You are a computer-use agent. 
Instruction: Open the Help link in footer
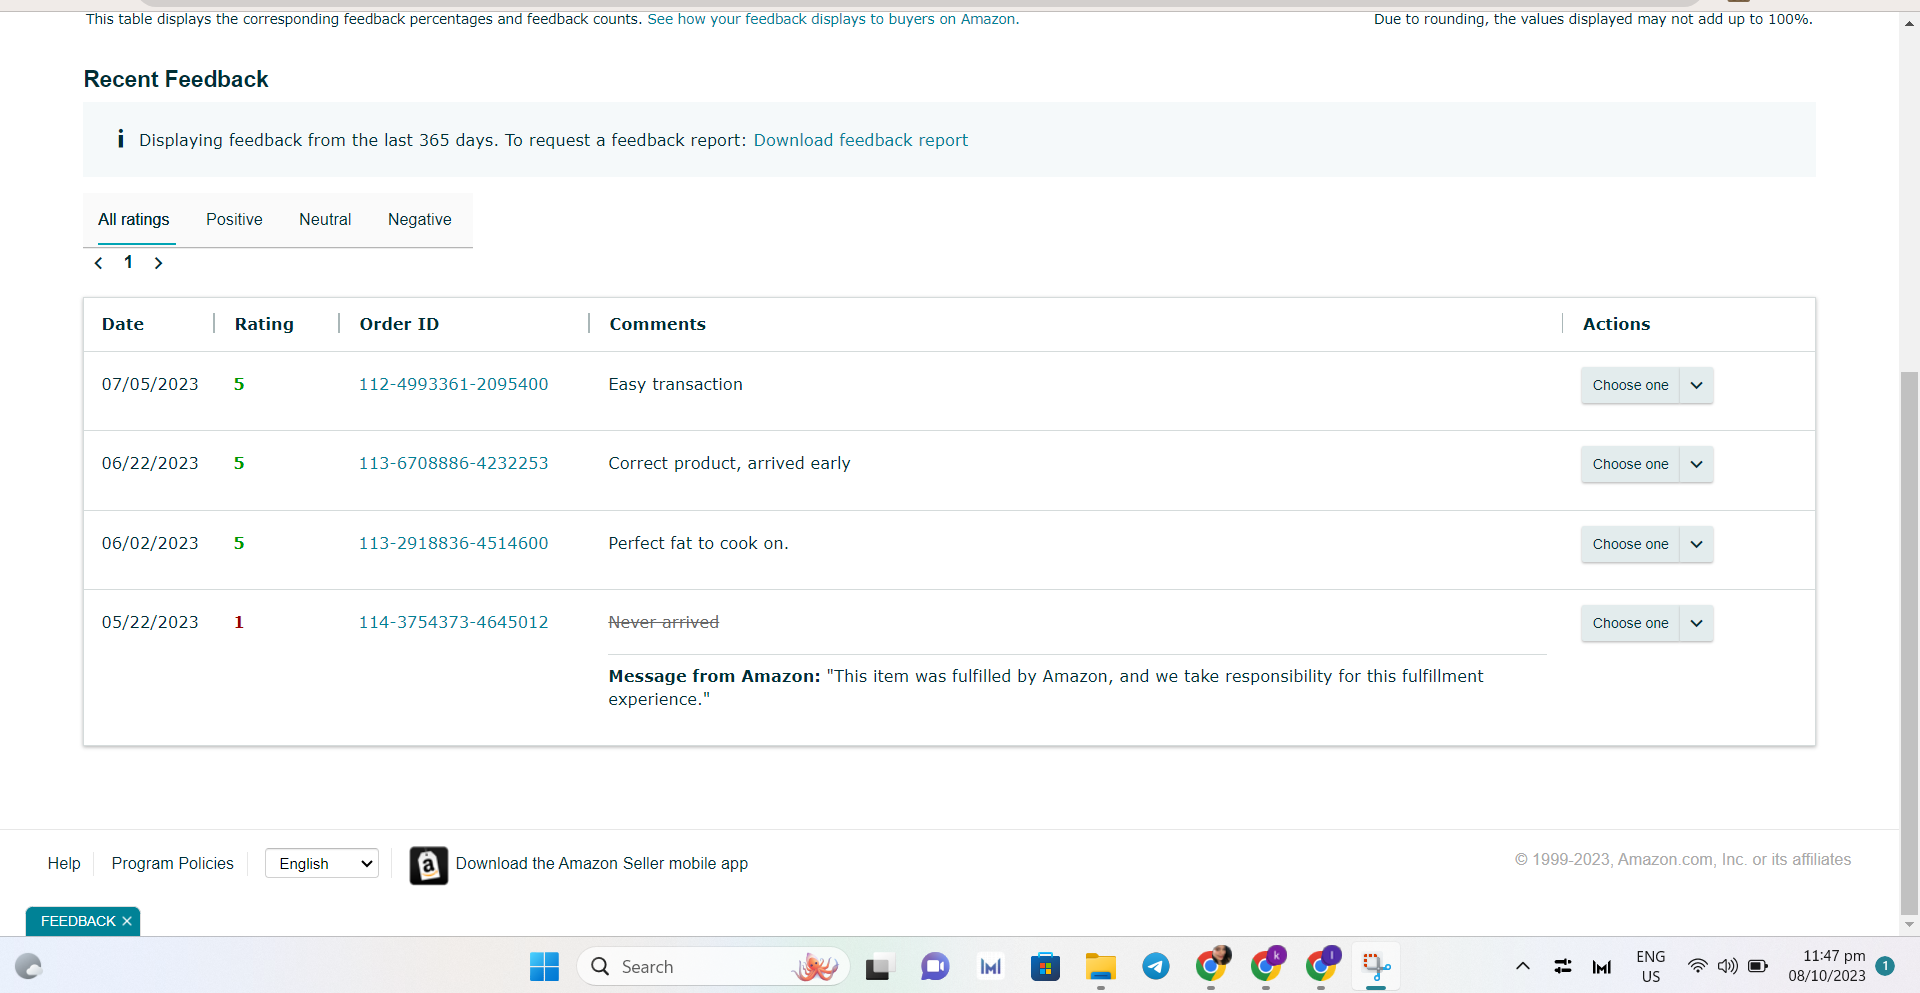point(64,863)
